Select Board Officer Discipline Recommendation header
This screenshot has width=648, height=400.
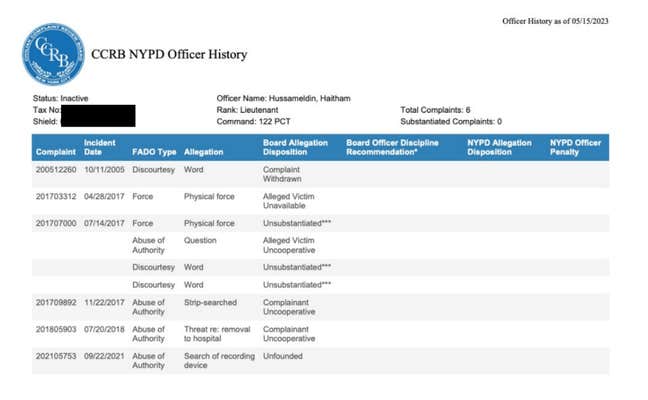click(396, 147)
